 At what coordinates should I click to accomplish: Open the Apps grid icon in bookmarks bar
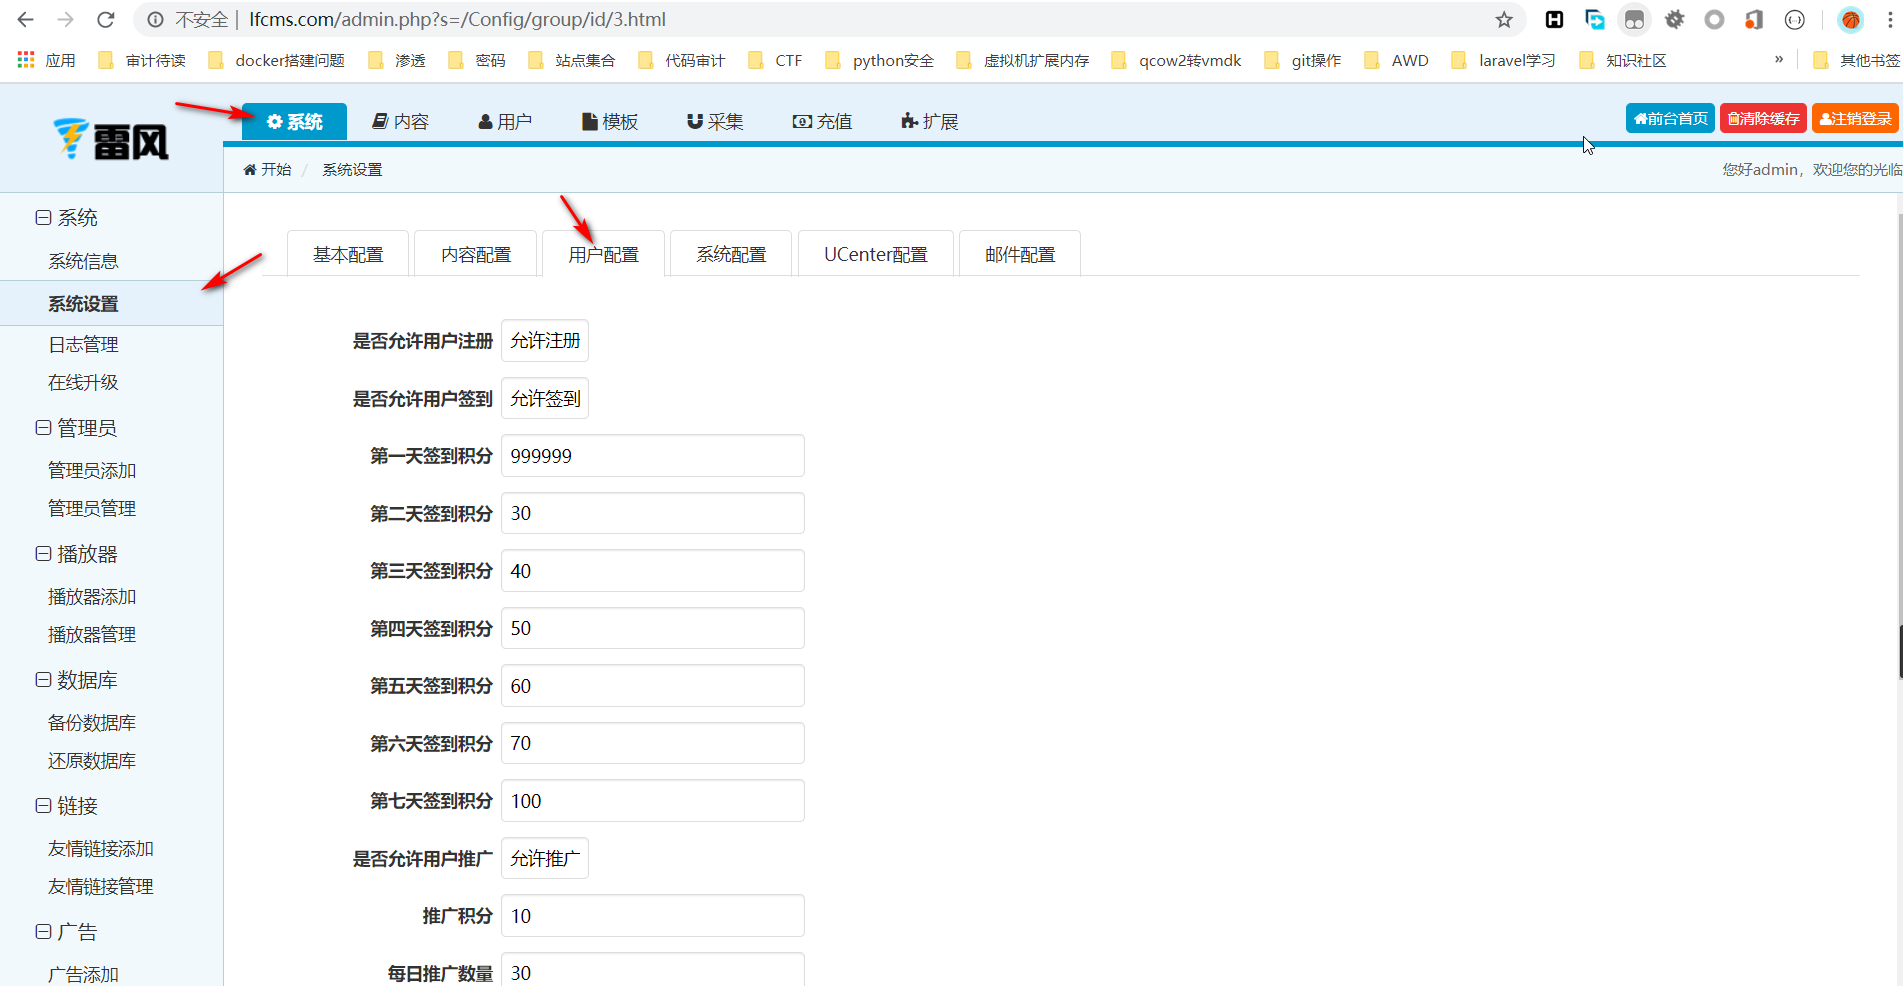tap(26, 60)
